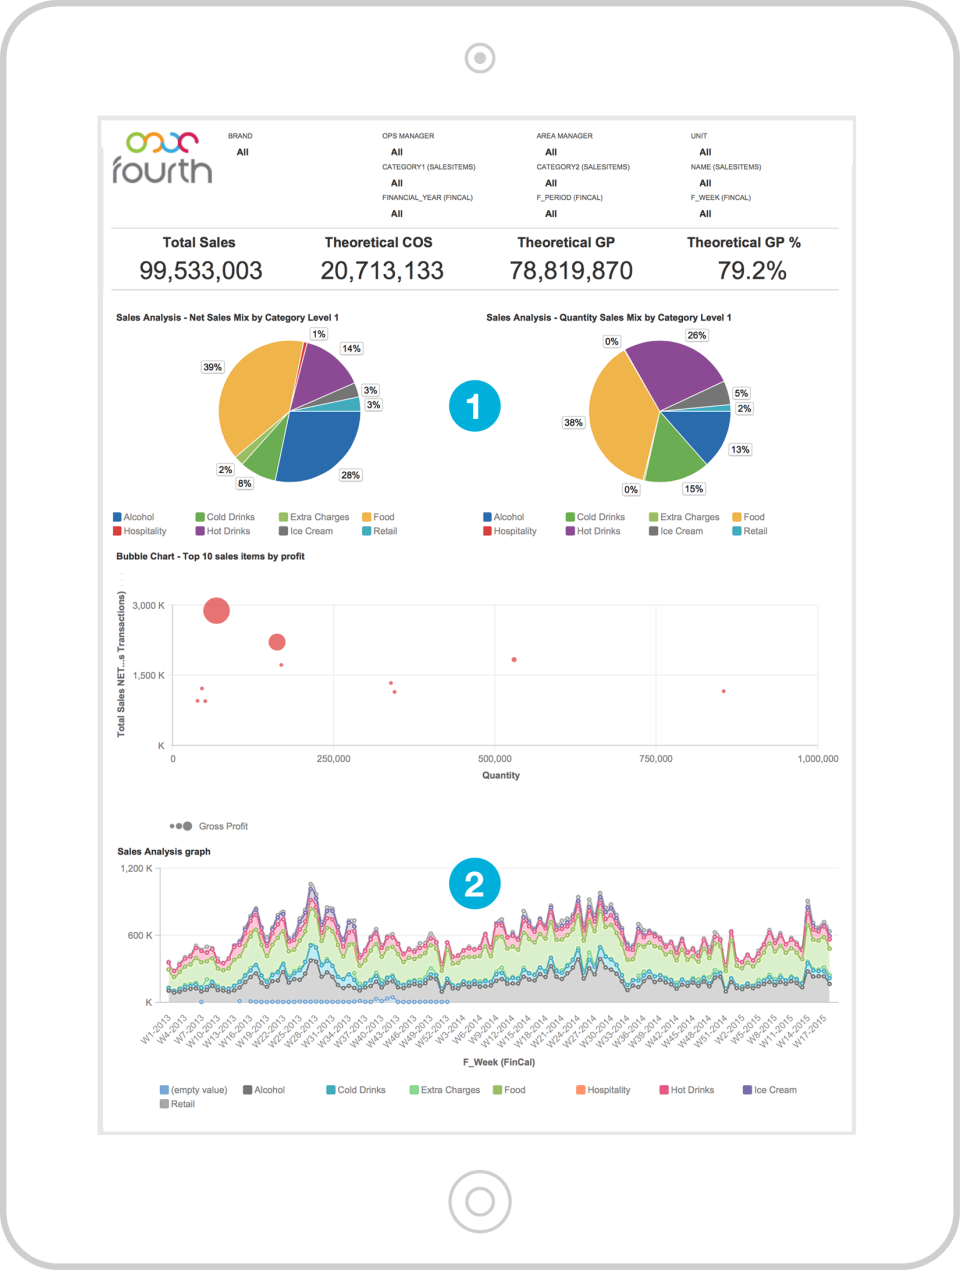Click Retail swatch in Net Sales Mix legend

click(x=367, y=531)
